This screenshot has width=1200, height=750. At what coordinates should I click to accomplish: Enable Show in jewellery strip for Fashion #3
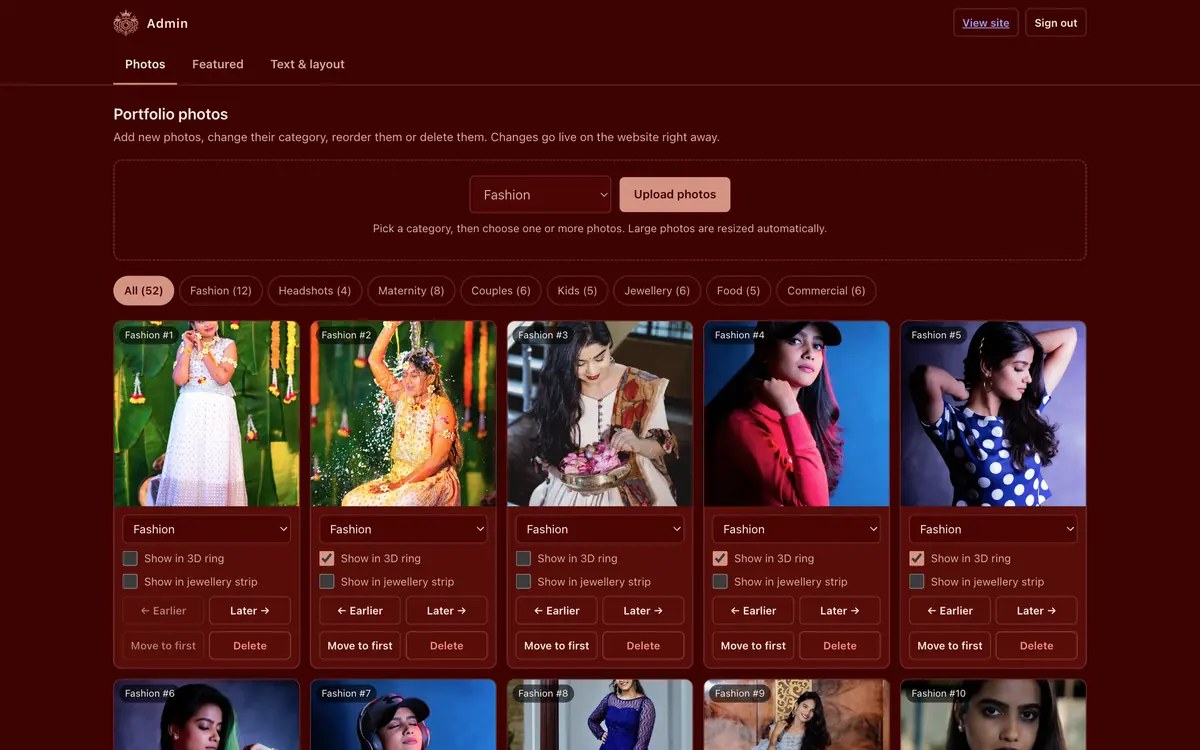coord(523,581)
